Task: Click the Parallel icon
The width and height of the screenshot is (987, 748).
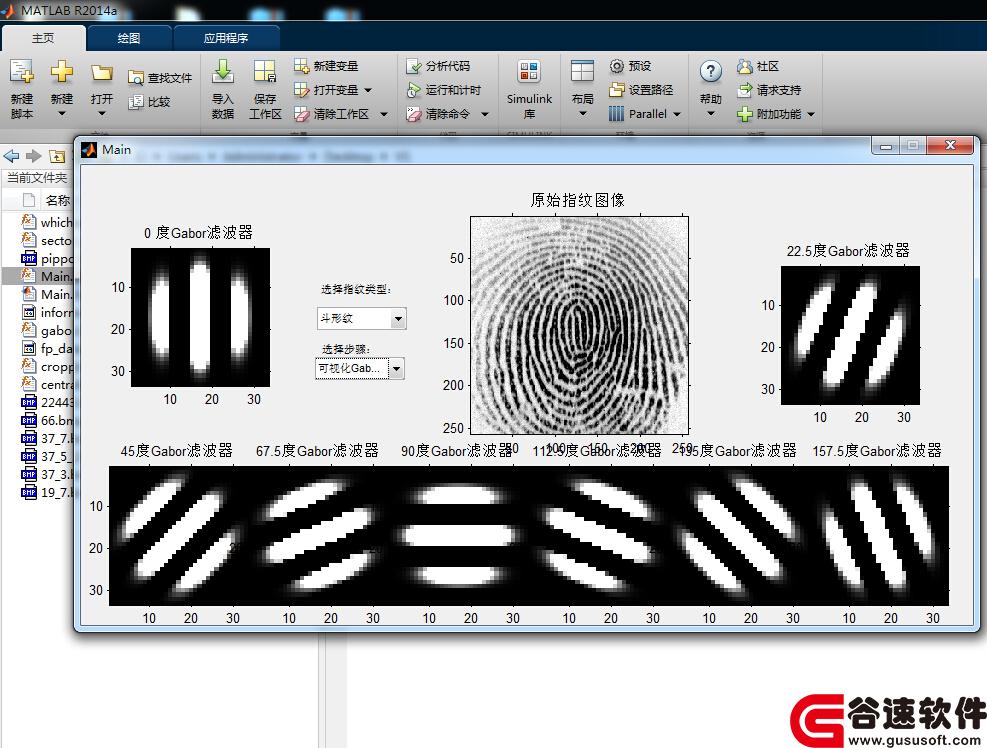Action: click(x=617, y=114)
